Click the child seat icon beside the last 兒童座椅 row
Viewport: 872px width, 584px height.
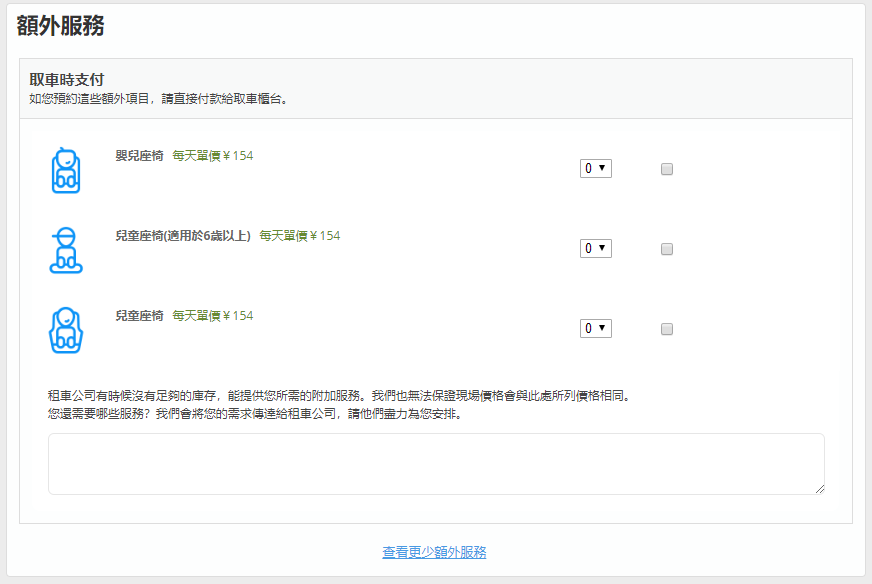[66, 330]
